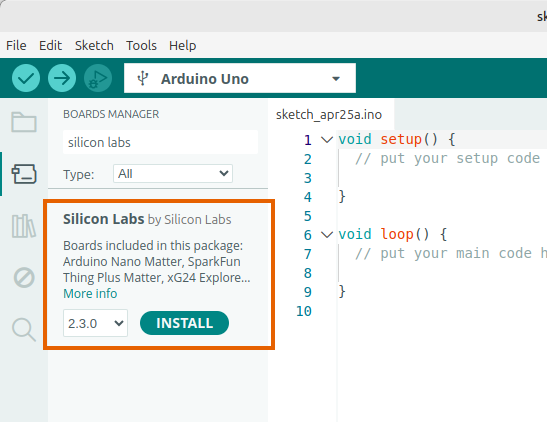The image size is (547, 422).
Task: Collapse the loop() function fold arrow
Action: point(327,235)
